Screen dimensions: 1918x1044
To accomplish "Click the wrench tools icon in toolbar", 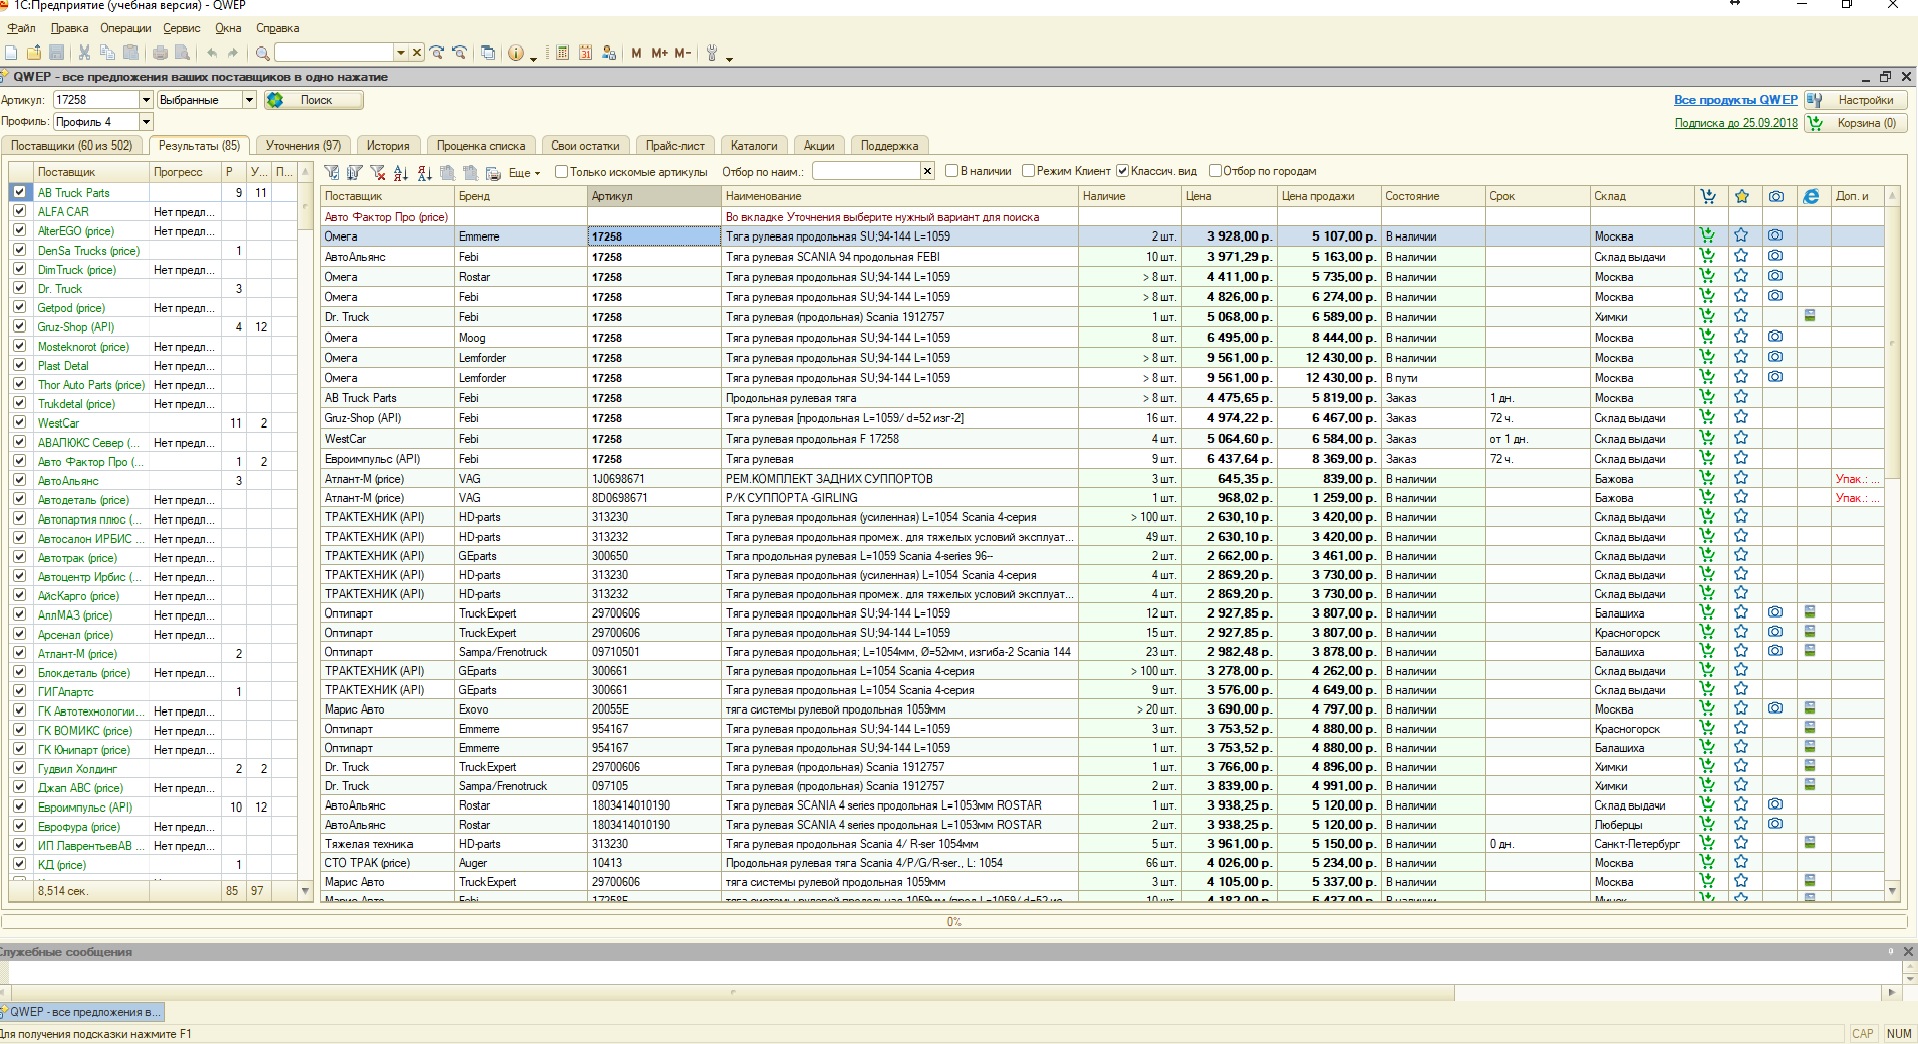I will click(712, 53).
